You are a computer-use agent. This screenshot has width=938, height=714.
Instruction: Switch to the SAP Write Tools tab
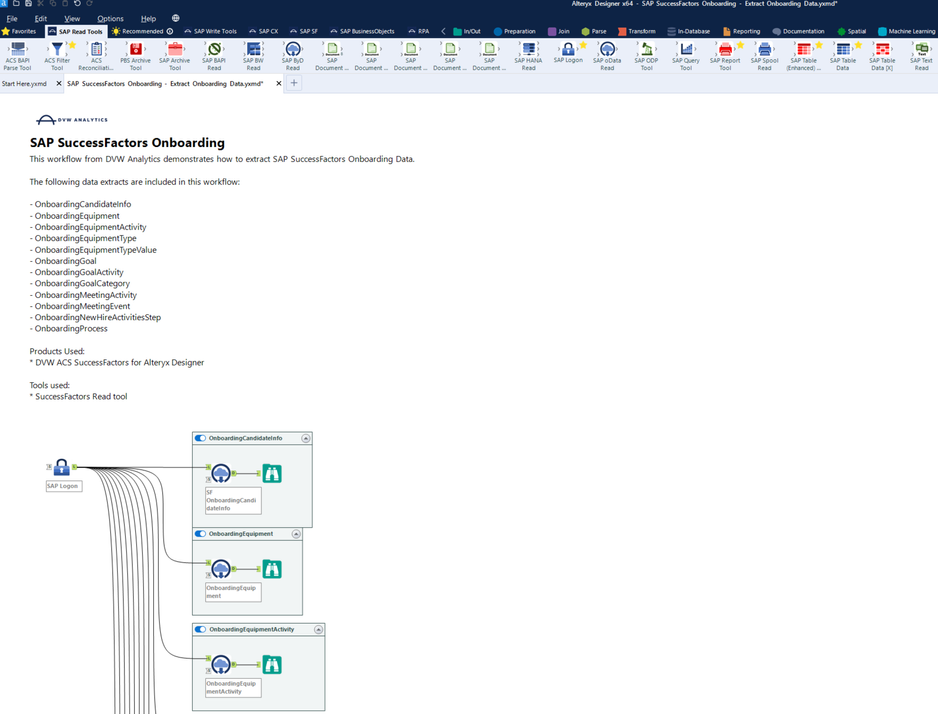tap(211, 31)
